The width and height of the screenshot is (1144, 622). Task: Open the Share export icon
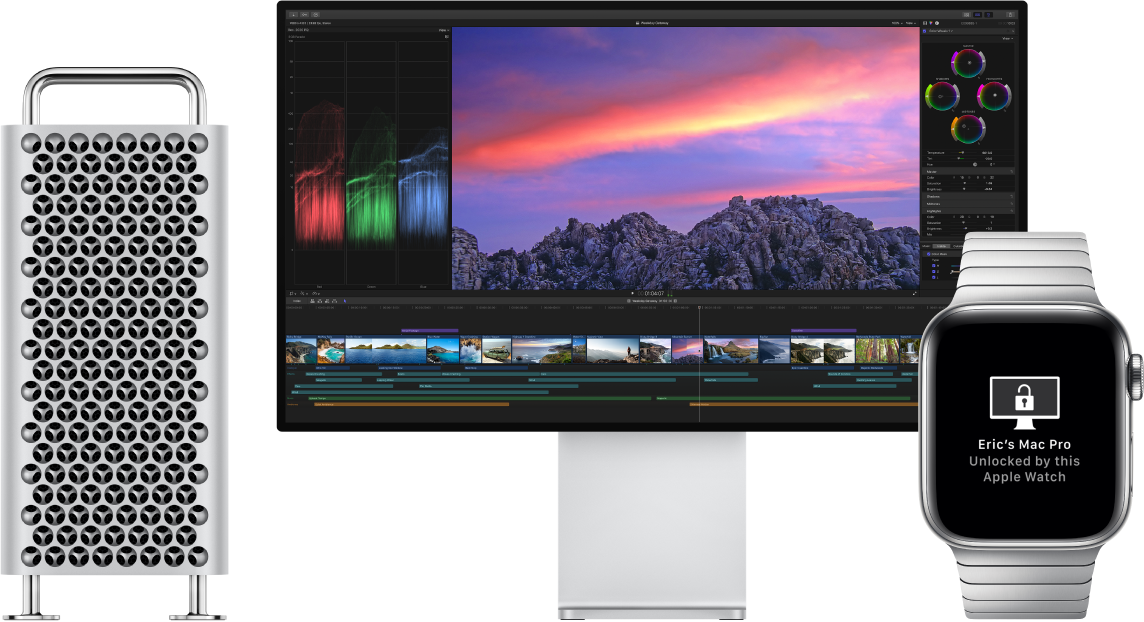(1010, 15)
